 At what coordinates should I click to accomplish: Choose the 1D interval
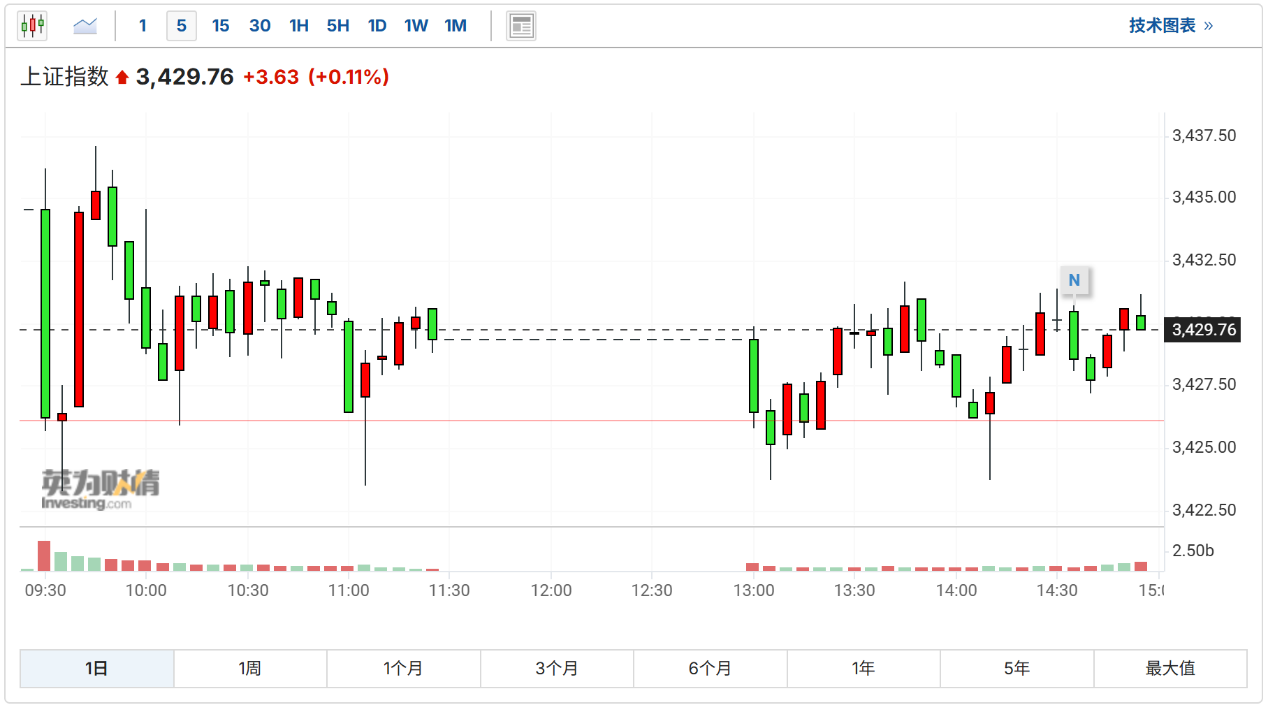pyautogui.click(x=377, y=26)
